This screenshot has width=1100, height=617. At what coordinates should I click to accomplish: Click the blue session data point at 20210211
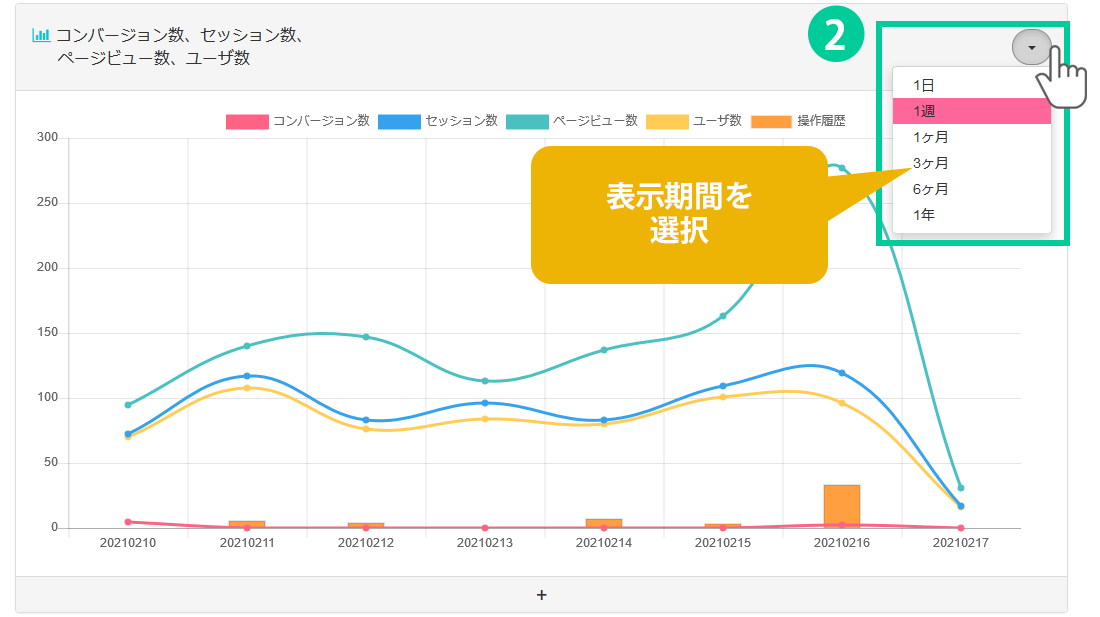coord(247,376)
